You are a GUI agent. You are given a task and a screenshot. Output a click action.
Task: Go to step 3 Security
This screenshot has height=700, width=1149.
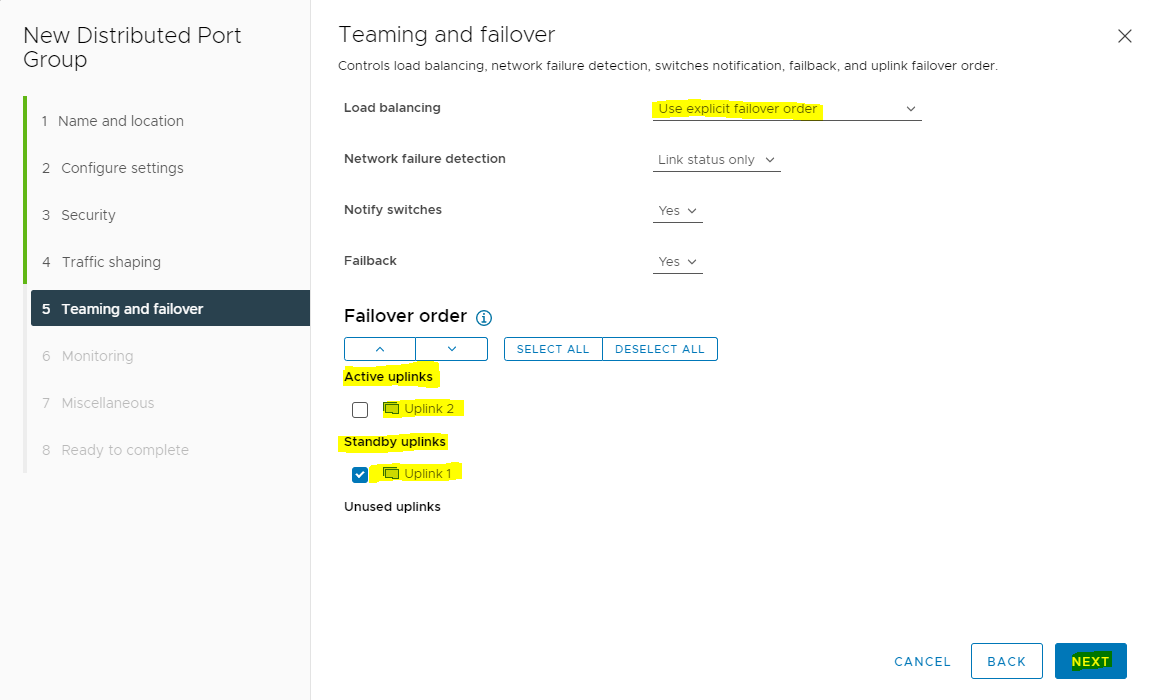coord(78,215)
